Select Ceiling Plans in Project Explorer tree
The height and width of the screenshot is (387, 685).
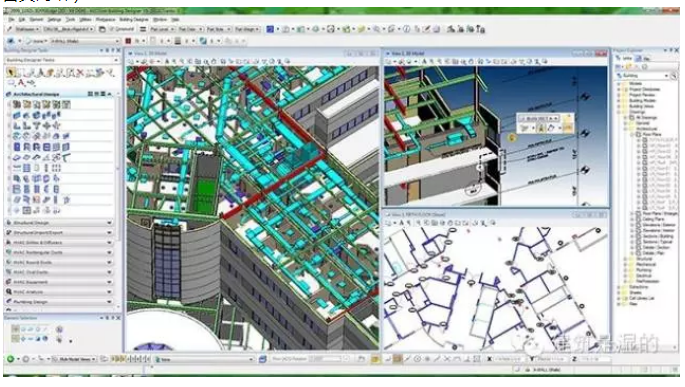(654, 219)
